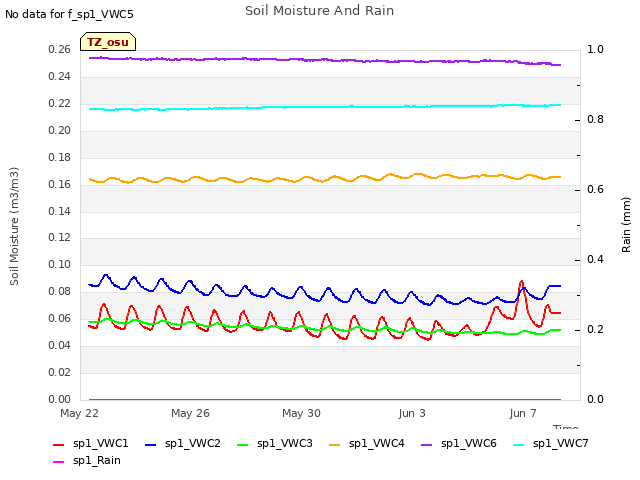Click the sp1_VWC6 purple legend swatch
The height and width of the screenshot is (480, 640).
(427, 444)
